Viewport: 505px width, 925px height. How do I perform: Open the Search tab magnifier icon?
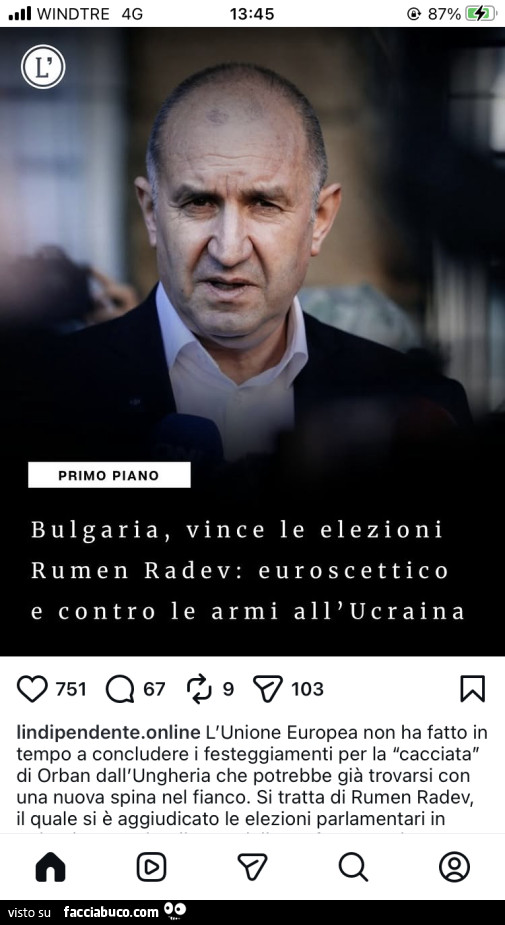[353, 867]
